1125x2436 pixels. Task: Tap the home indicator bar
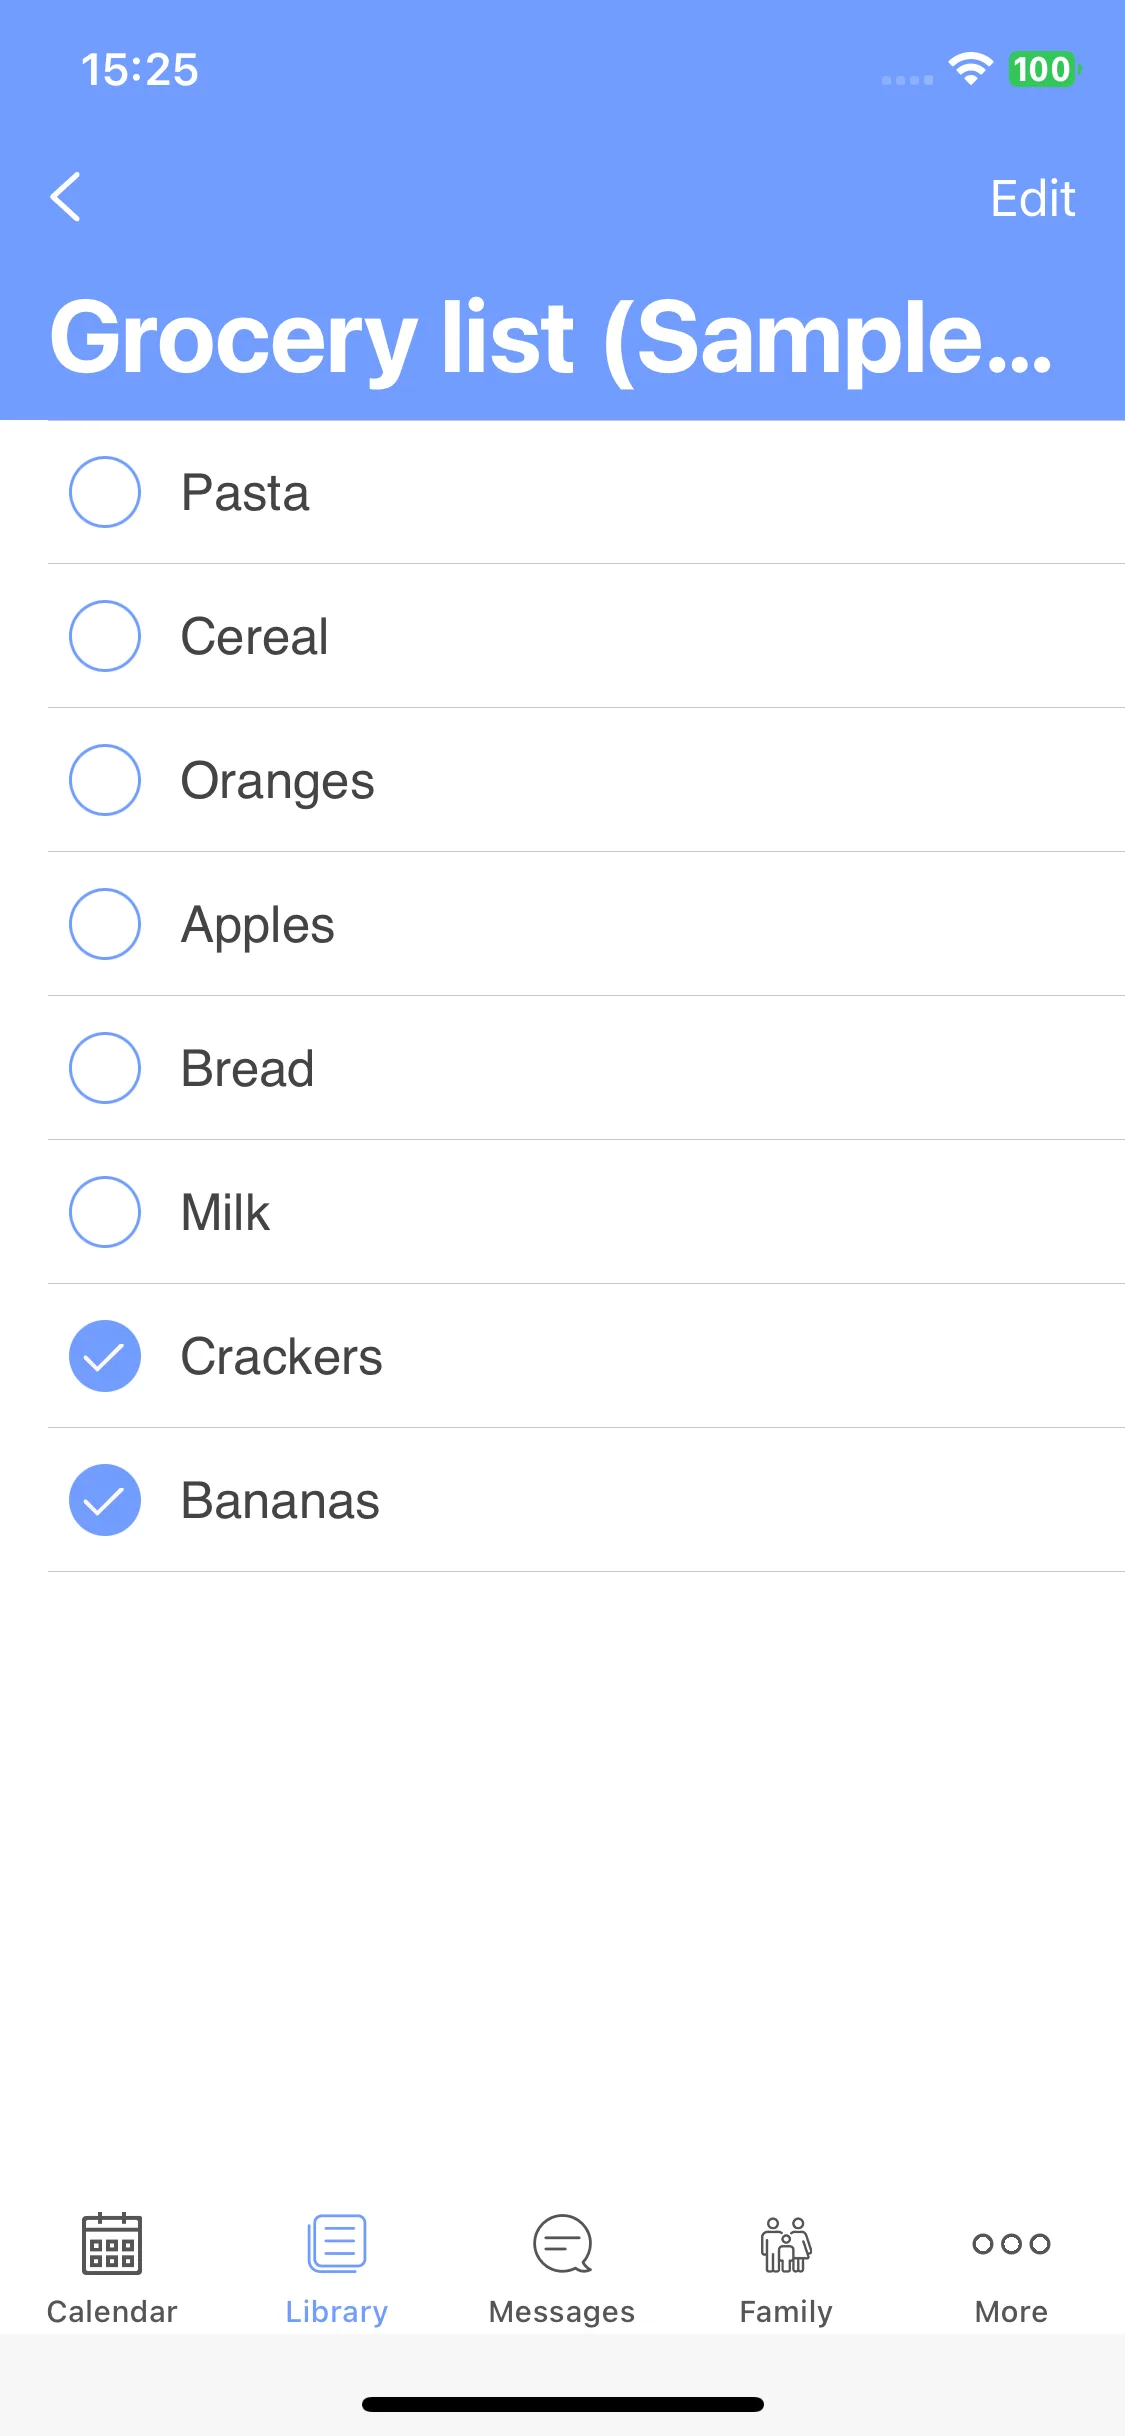point(563,2404)
